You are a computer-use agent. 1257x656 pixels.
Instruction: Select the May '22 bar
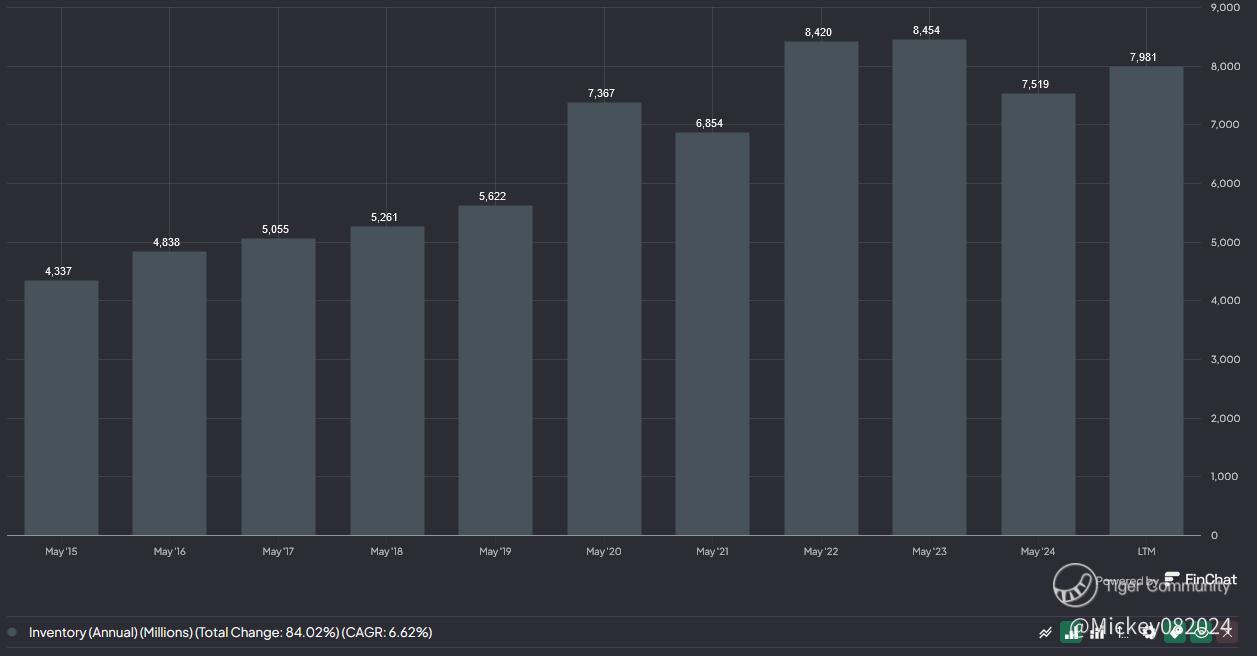(821, 288)
